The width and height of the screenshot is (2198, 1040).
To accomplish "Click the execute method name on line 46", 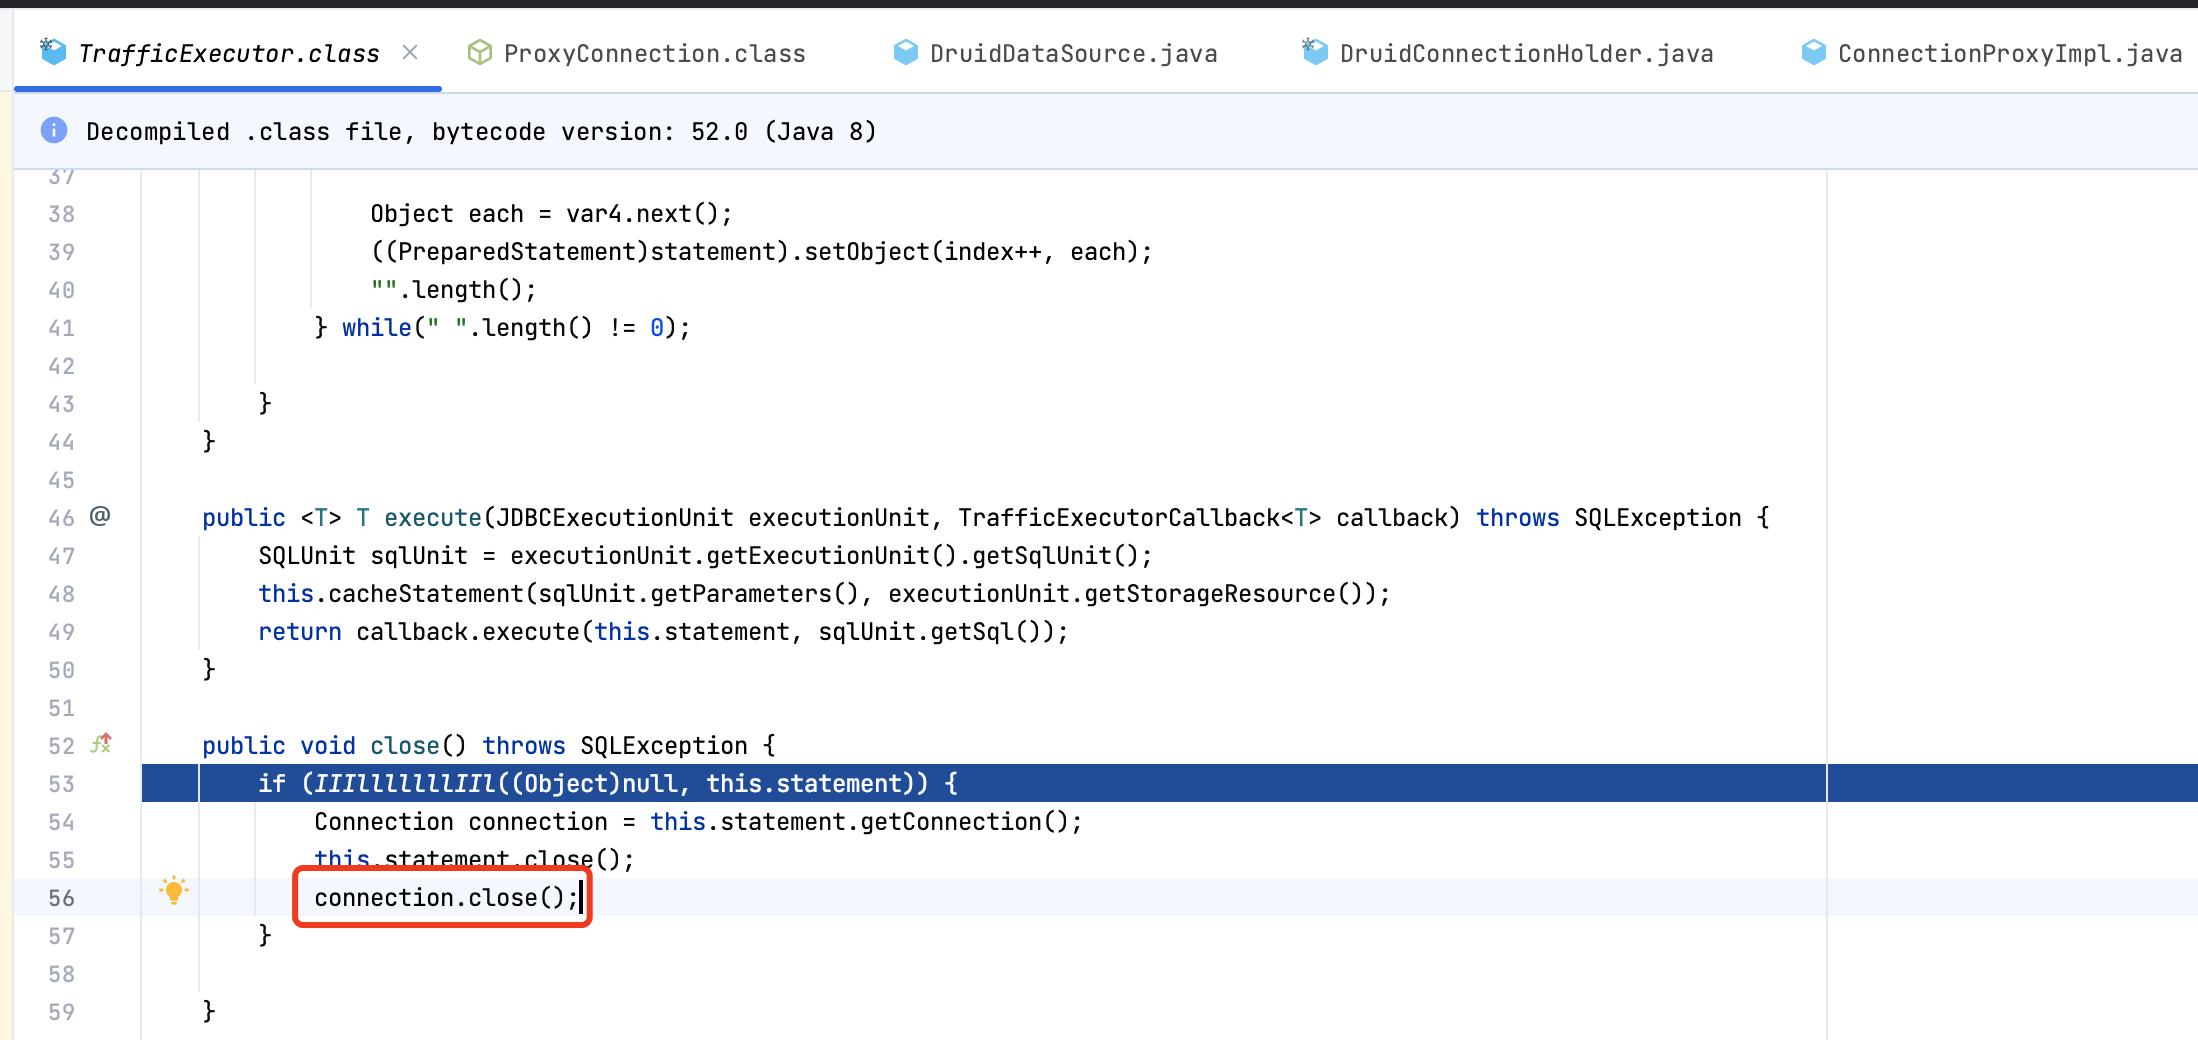I will point(432,517).
